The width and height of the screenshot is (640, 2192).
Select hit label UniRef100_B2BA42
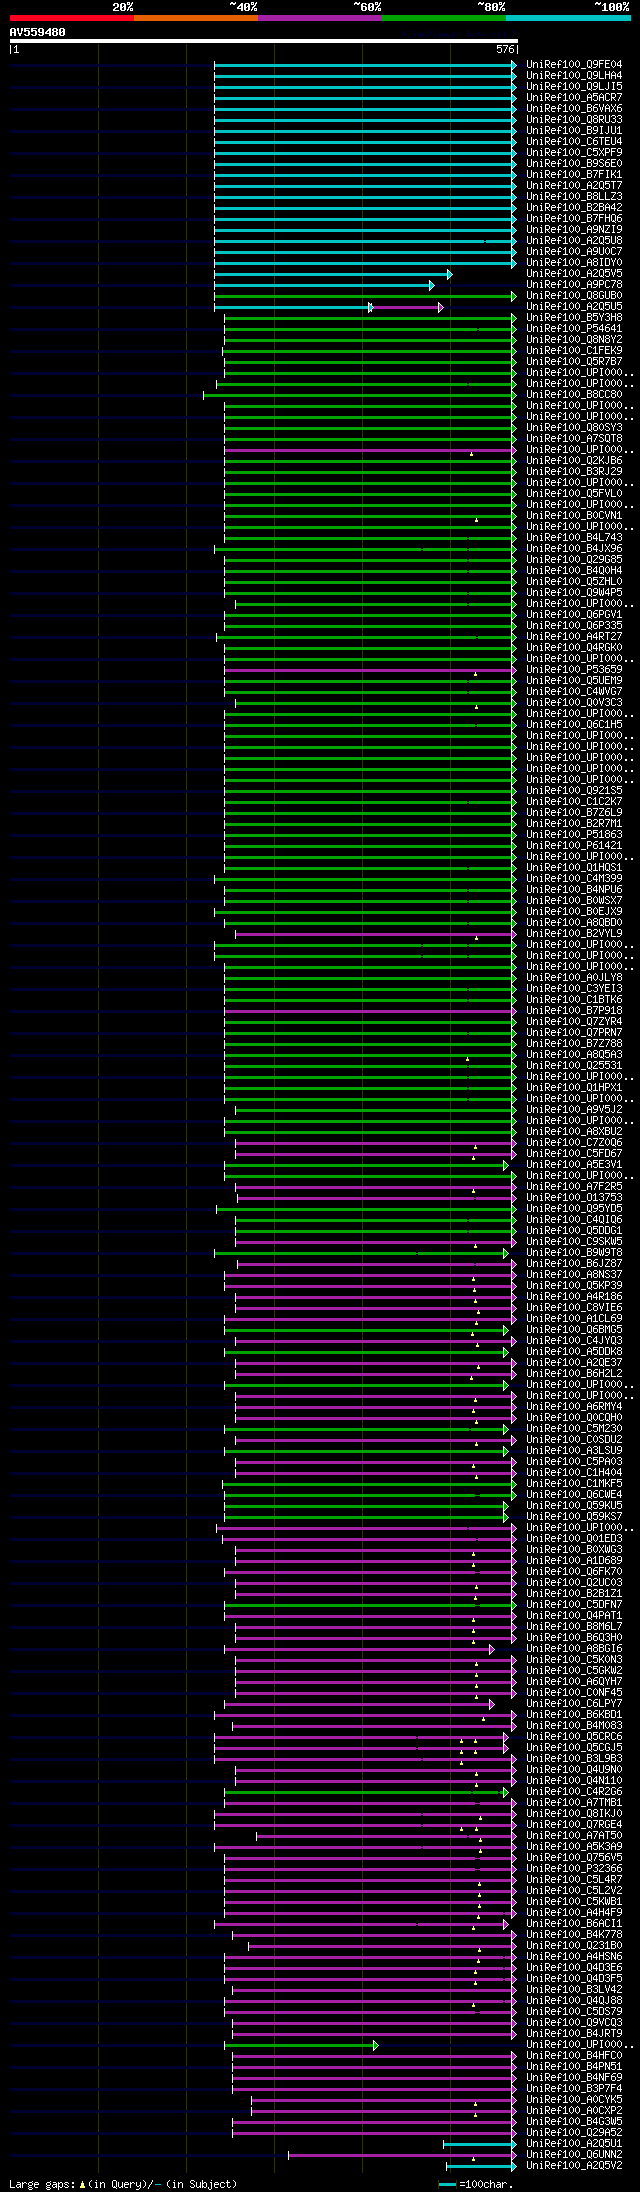click(x=574, y=208)
